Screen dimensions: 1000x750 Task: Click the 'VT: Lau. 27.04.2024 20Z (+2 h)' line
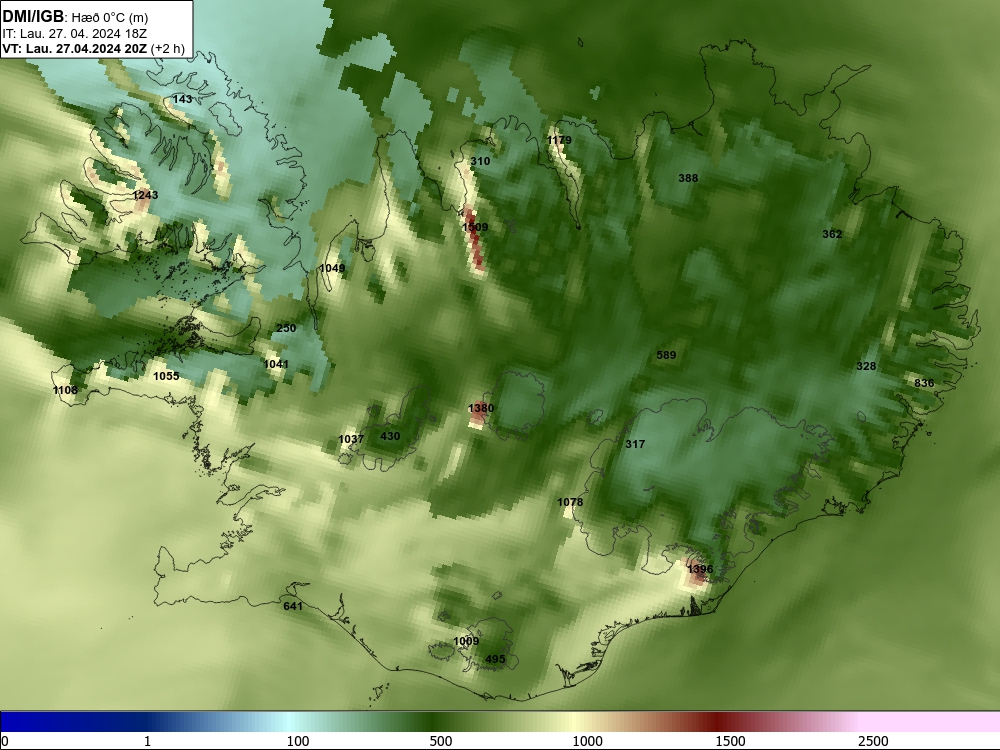tap(93, 48)
